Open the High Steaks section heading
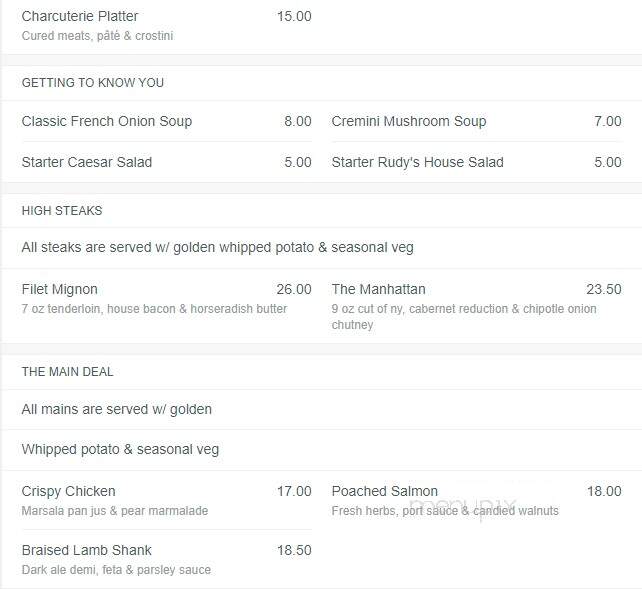 point(62,210)
